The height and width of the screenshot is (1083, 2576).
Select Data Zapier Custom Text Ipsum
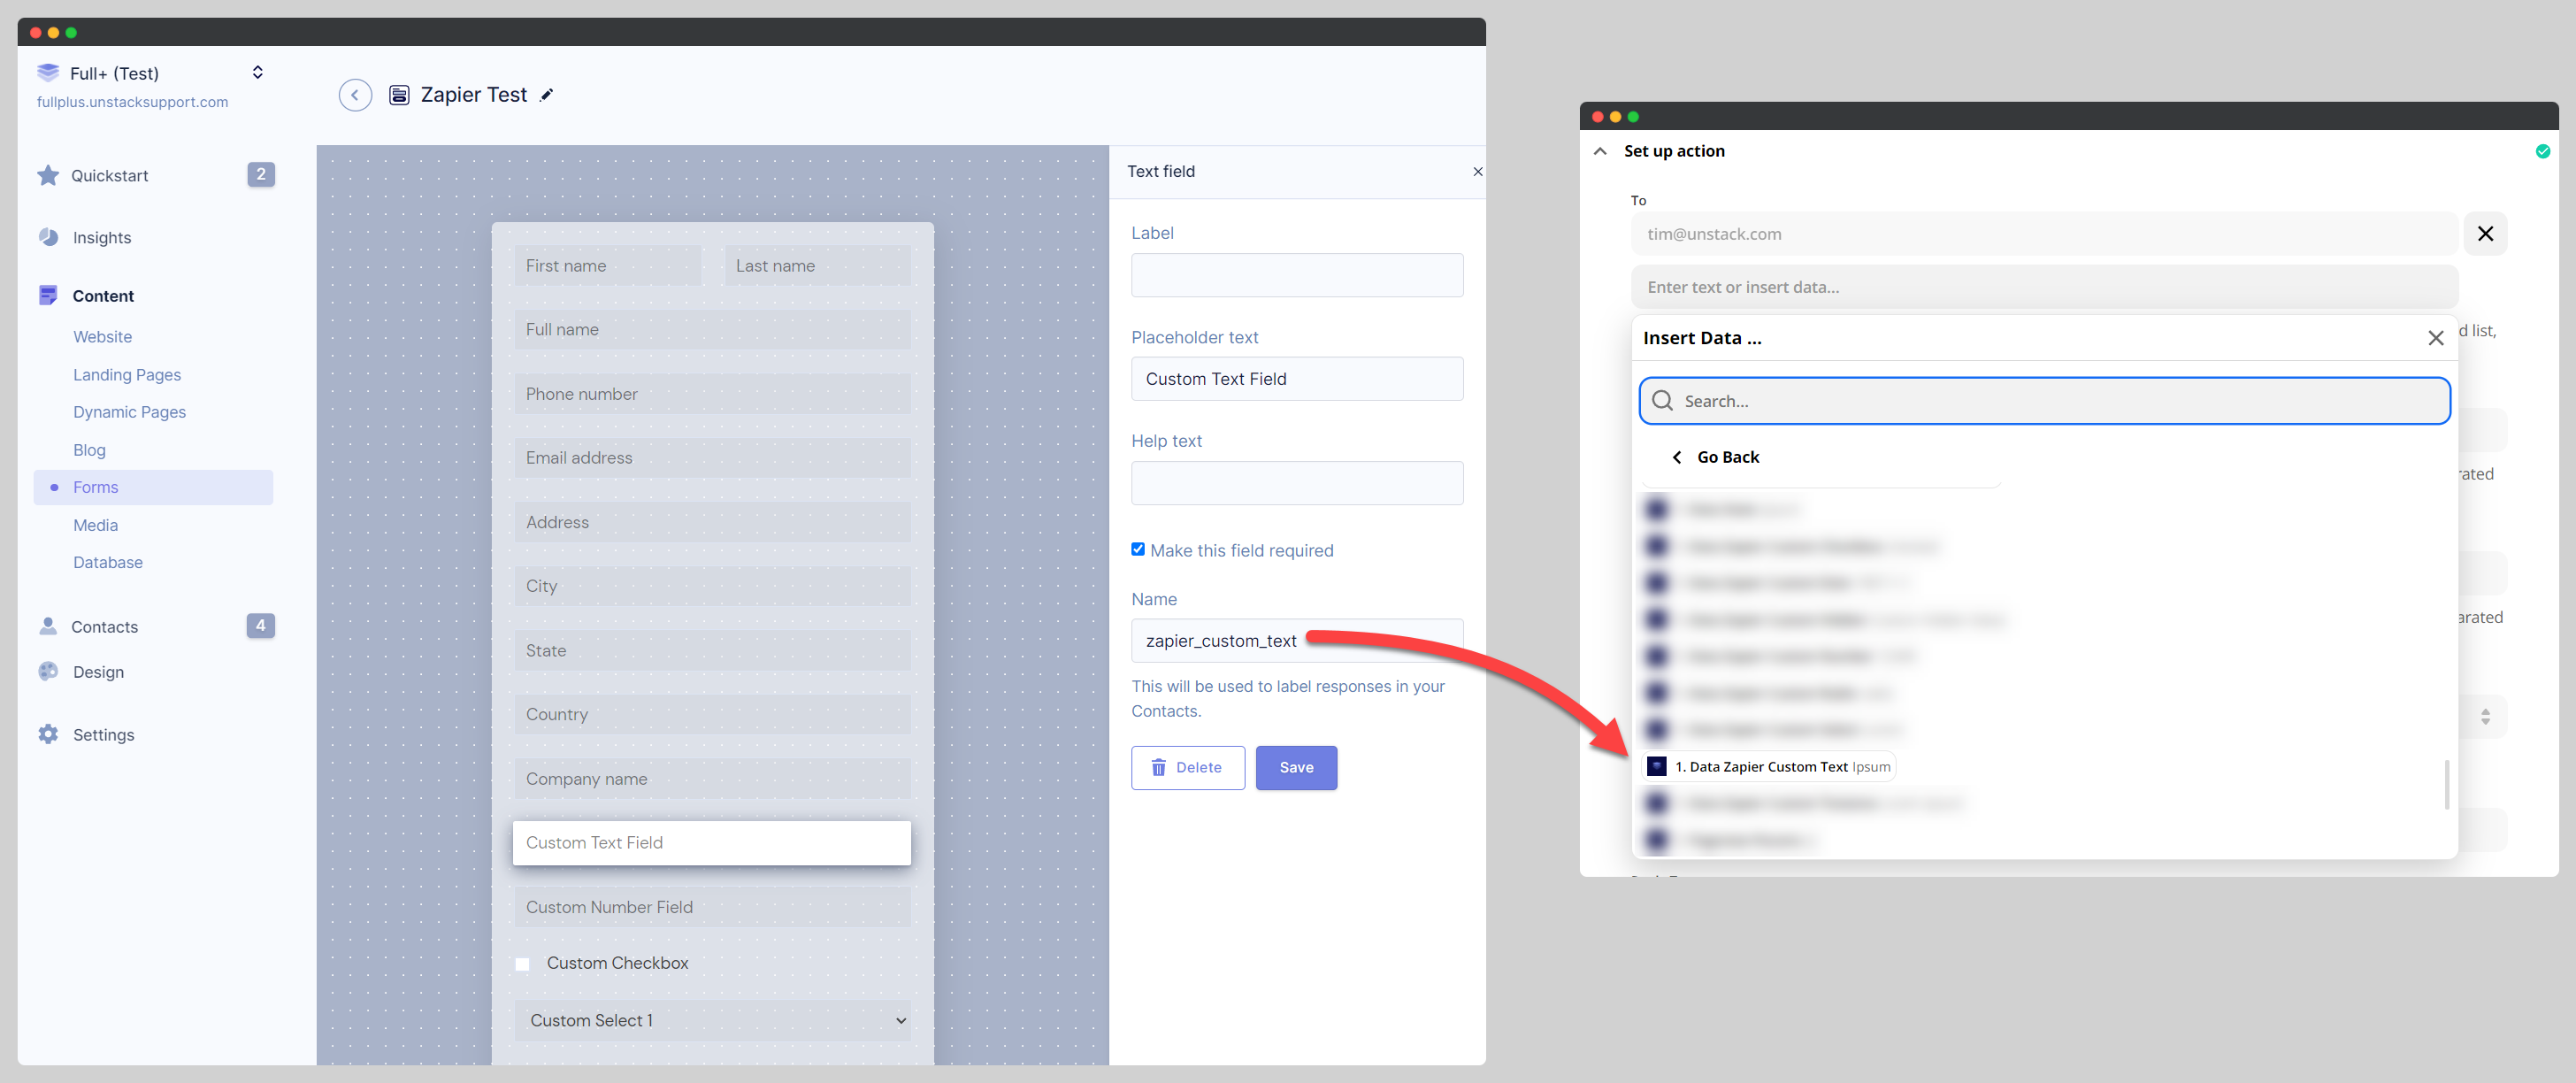(1768, 767)
